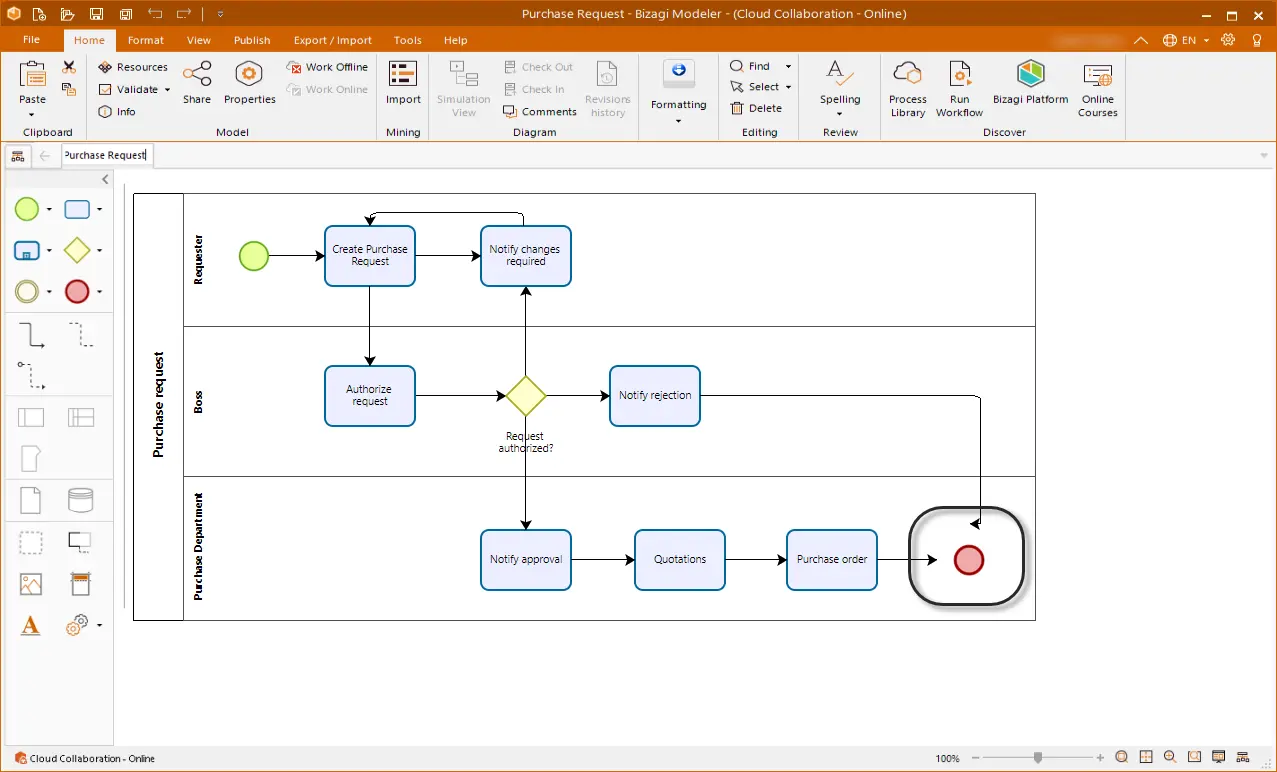Select the sequence flow connector in the palette

[x=32, y=334]
